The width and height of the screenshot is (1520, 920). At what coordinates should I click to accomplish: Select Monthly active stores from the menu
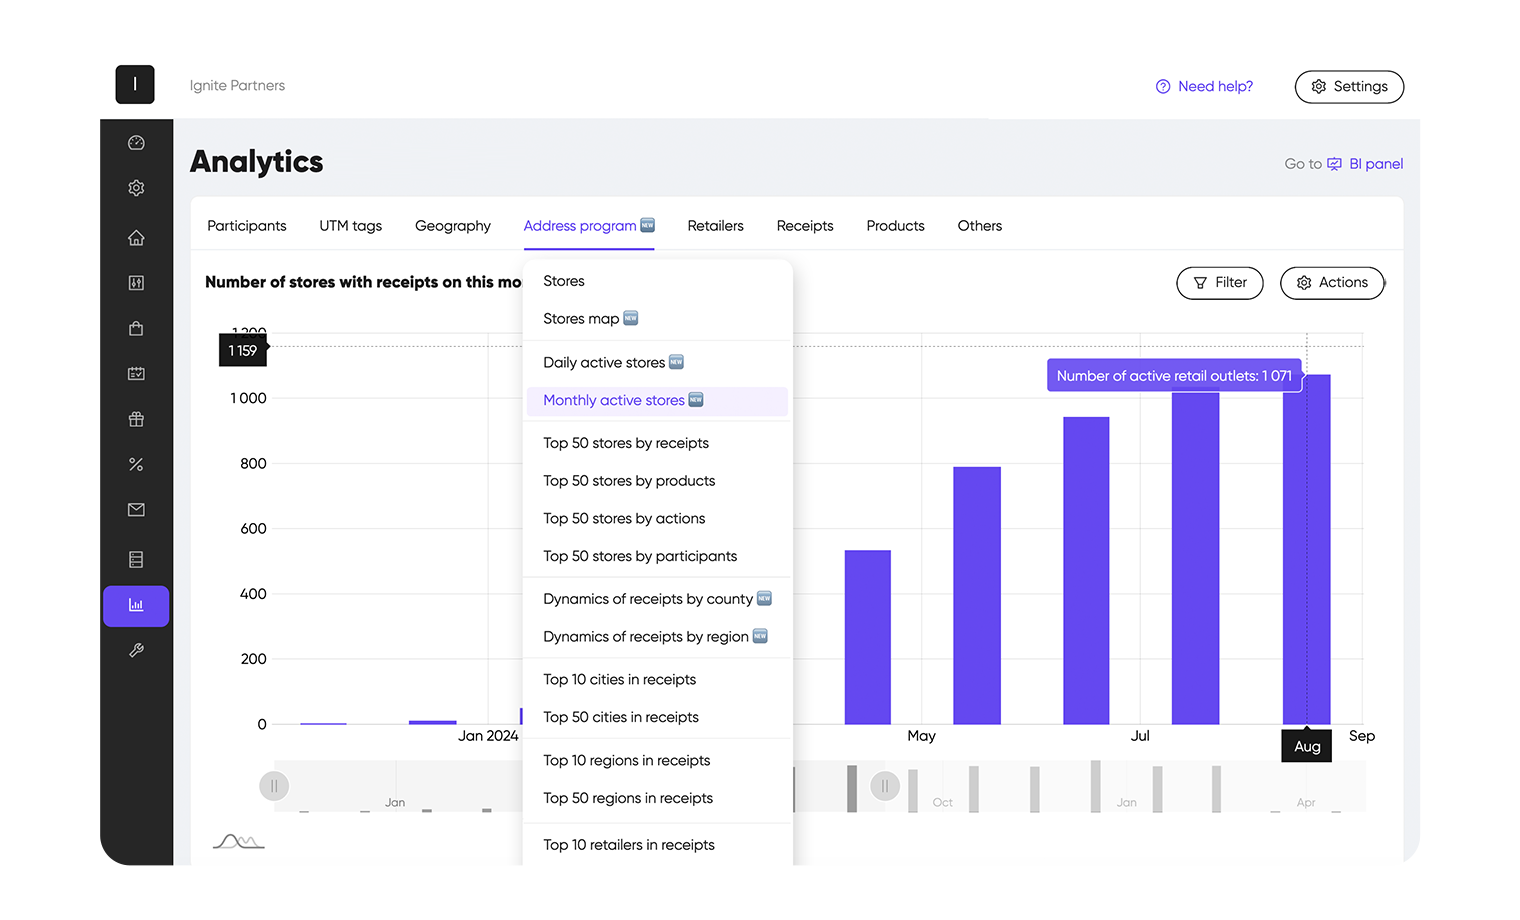pyautogui.click(x=621, y=400)
